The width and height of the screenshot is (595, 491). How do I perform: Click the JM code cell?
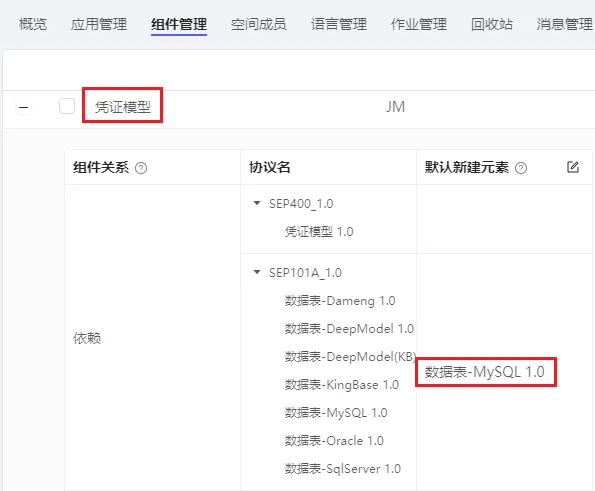point(395,107)
